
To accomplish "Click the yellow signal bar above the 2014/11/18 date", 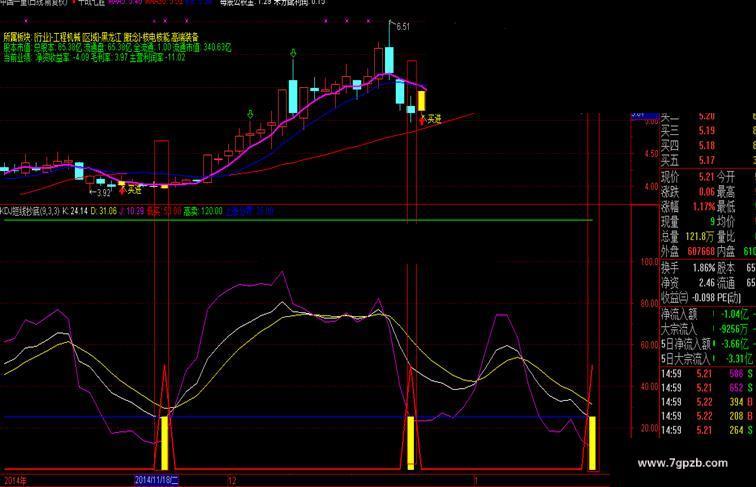I will [x=164, y=443].
